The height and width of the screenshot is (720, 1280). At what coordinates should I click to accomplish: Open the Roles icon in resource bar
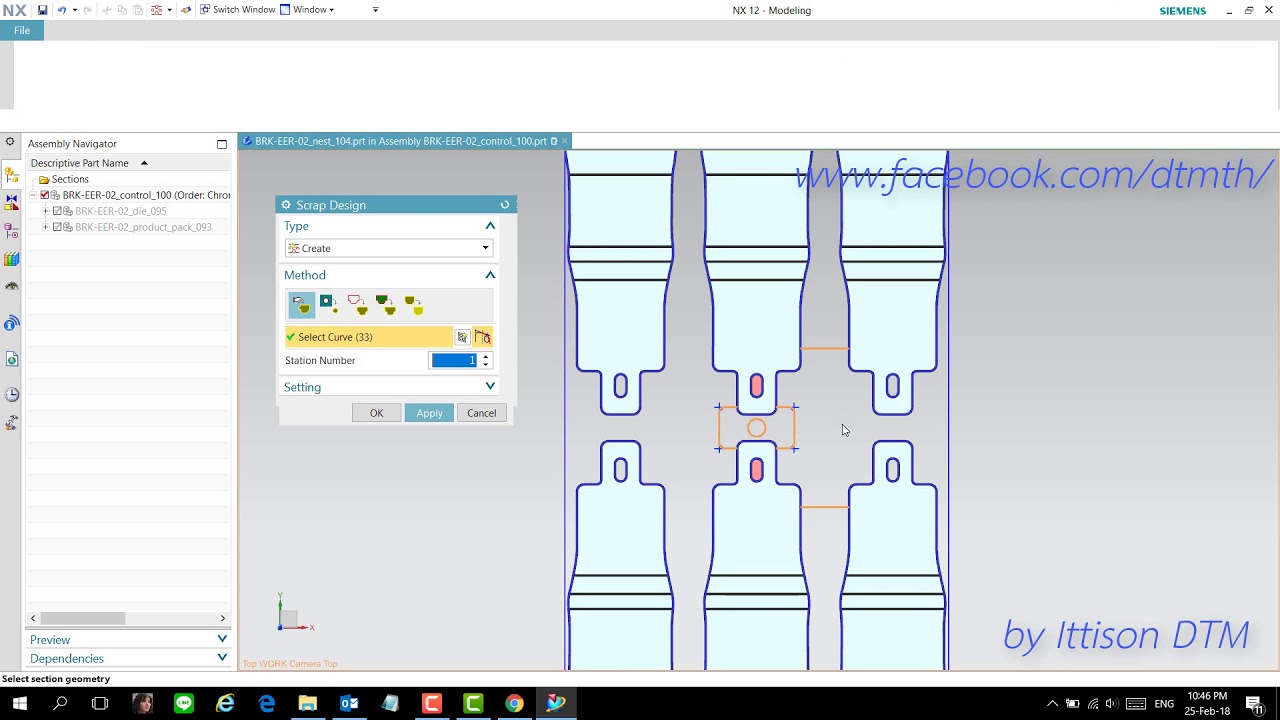(11, 423)
